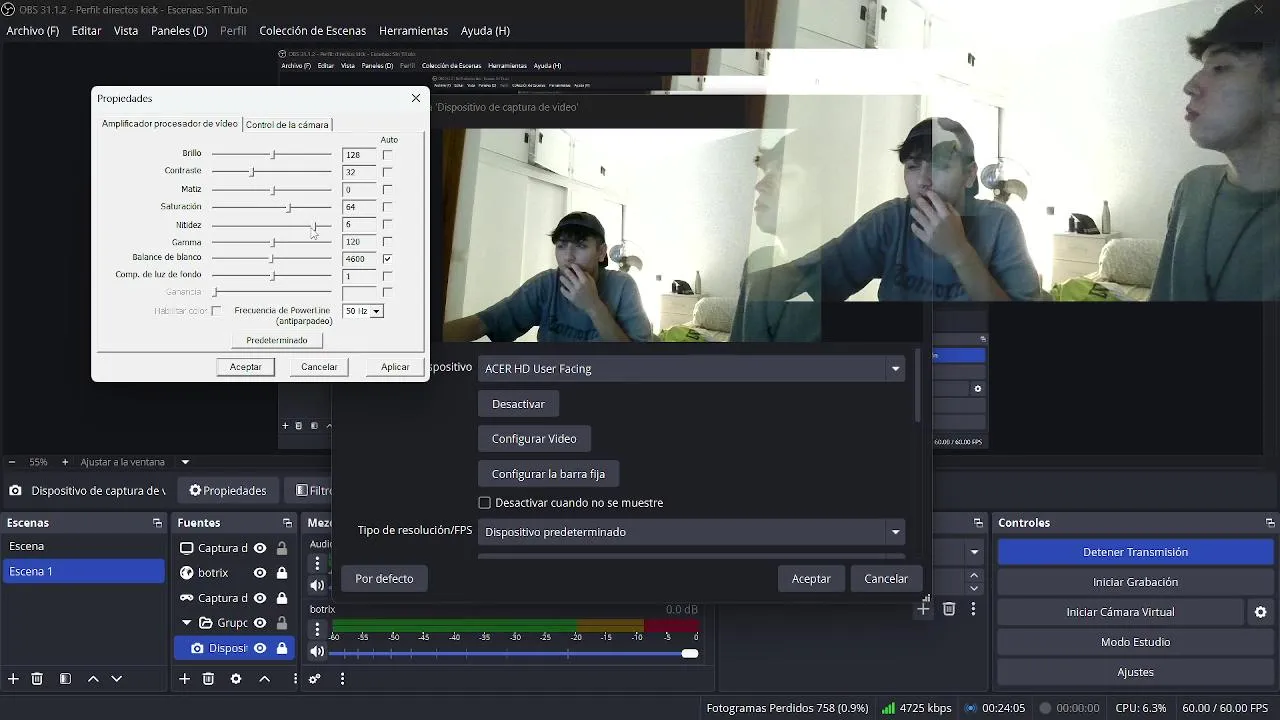This screenshot has height=720, width=1280.
Task: Collapse the Grupo folder in Fuentes
Action: [x=186, y=623]
